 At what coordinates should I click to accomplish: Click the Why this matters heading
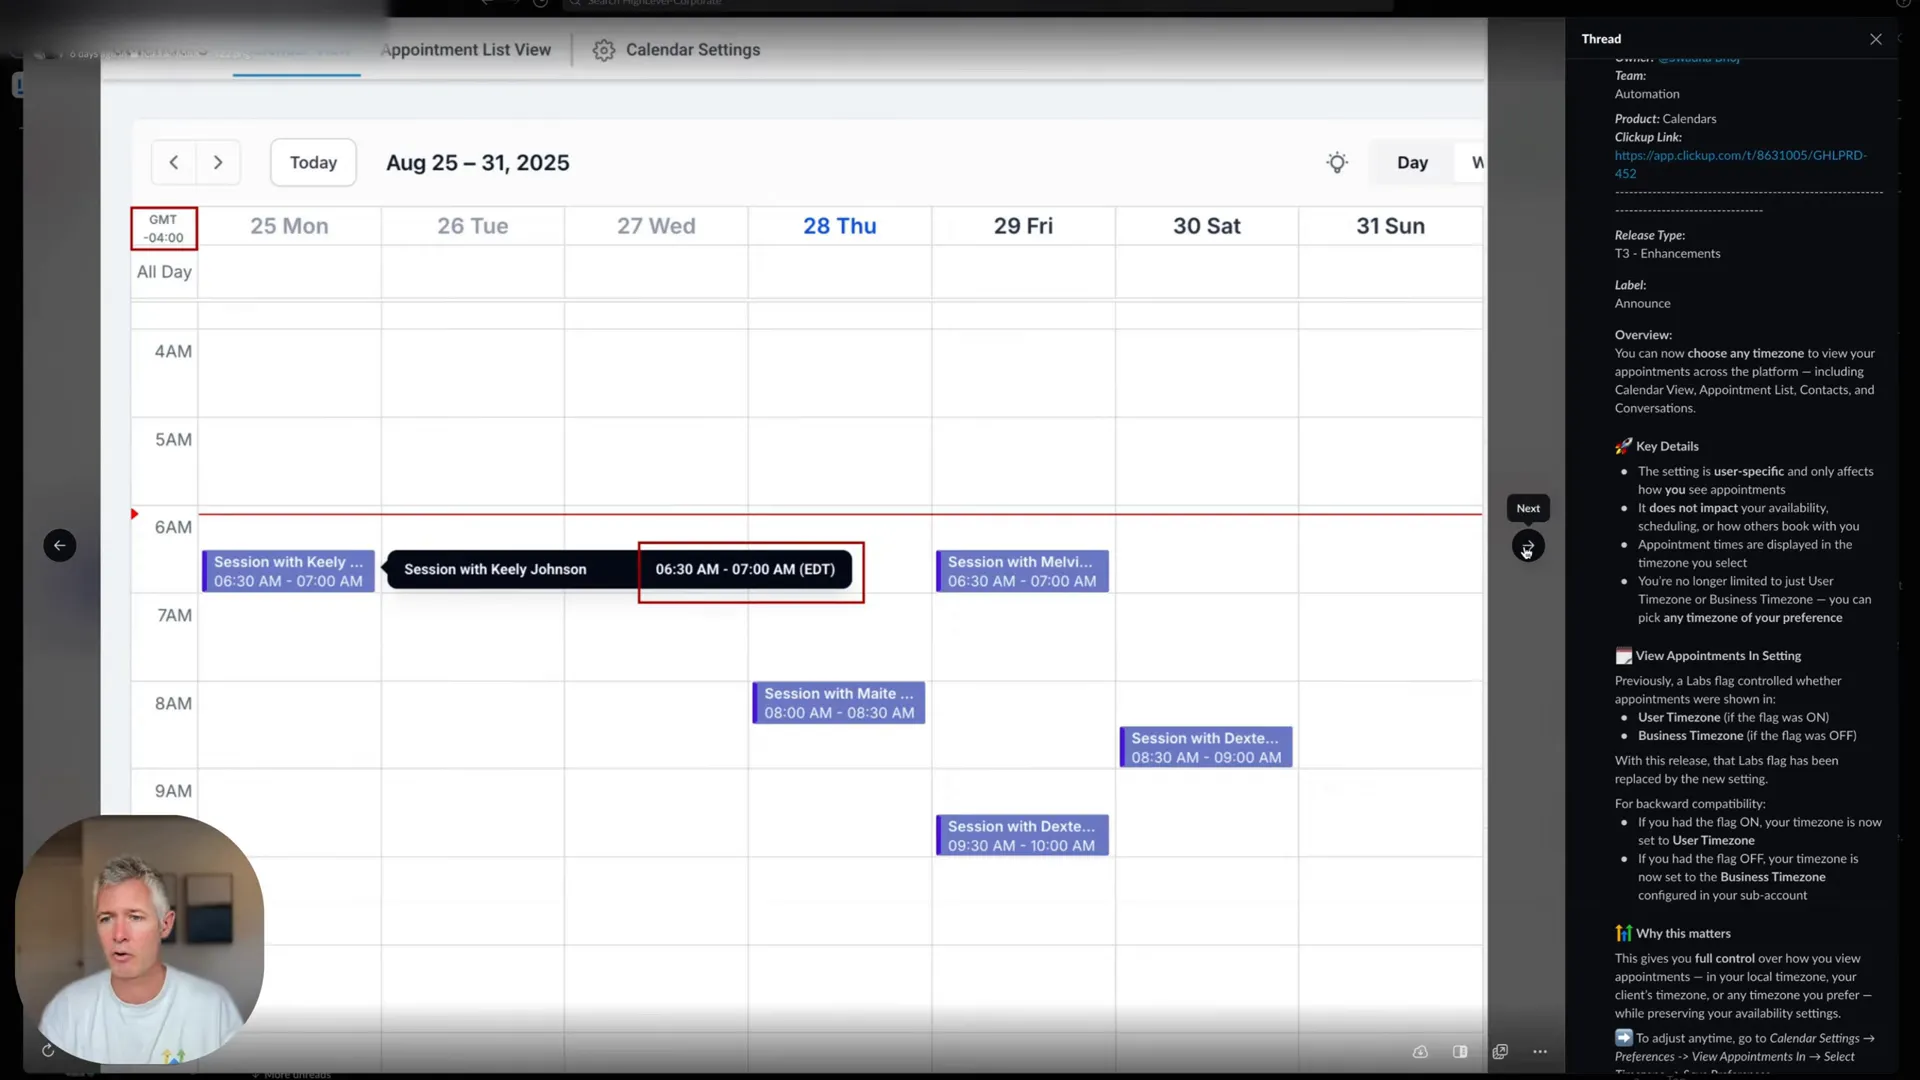pyautogui.click(x=1683, y=933)
